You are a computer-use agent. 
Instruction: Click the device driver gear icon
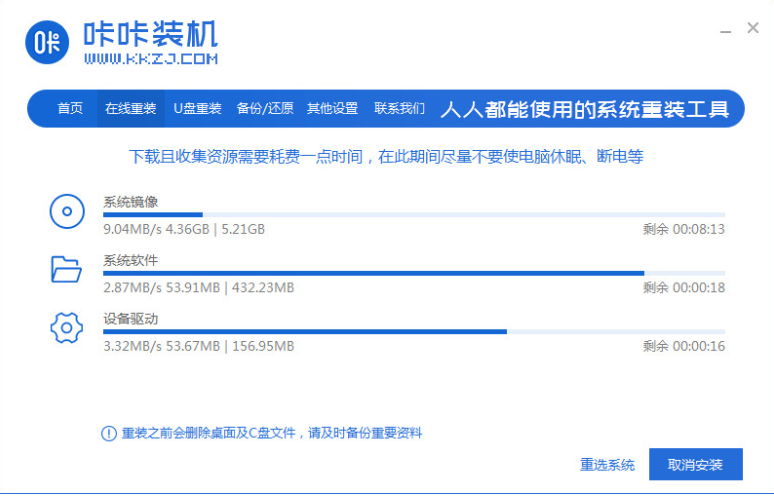(x=66, y=327)
